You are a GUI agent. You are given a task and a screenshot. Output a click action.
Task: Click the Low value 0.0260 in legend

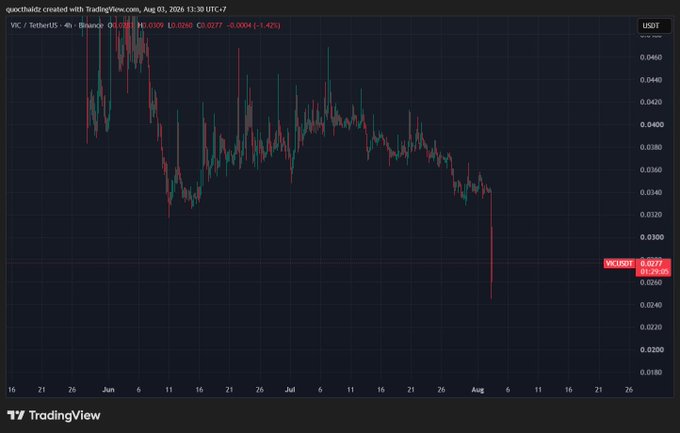pos(180,26)
